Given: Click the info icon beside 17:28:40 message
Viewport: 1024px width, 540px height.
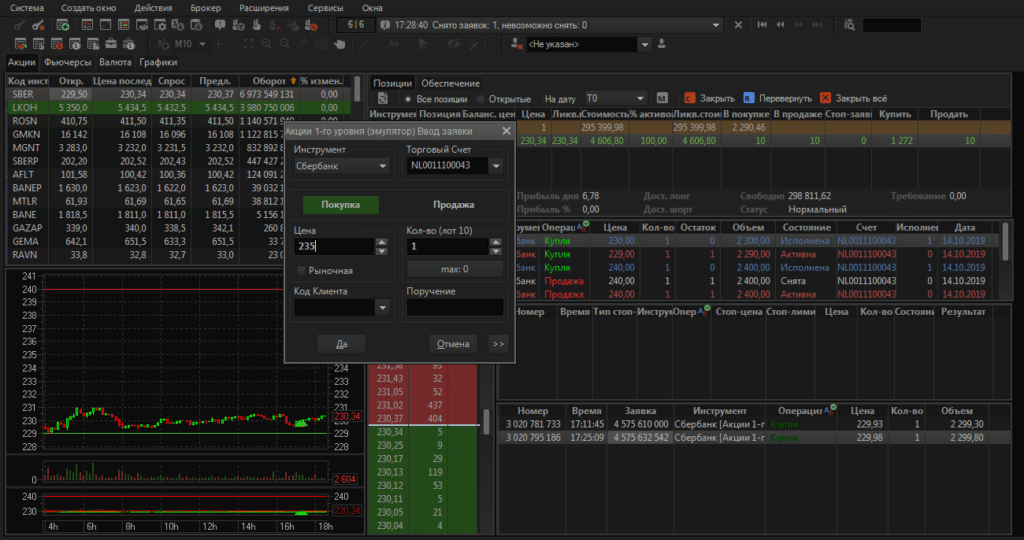Looking at the screenshot, I should click(384, 24).
